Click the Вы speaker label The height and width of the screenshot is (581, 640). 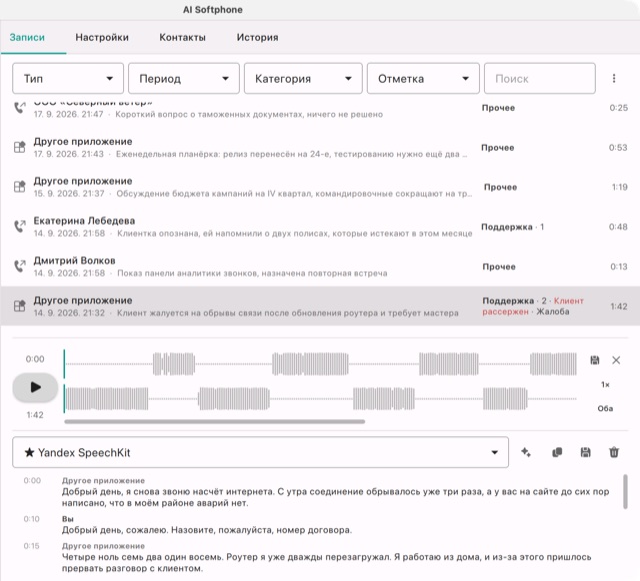[x=68, y=519]
